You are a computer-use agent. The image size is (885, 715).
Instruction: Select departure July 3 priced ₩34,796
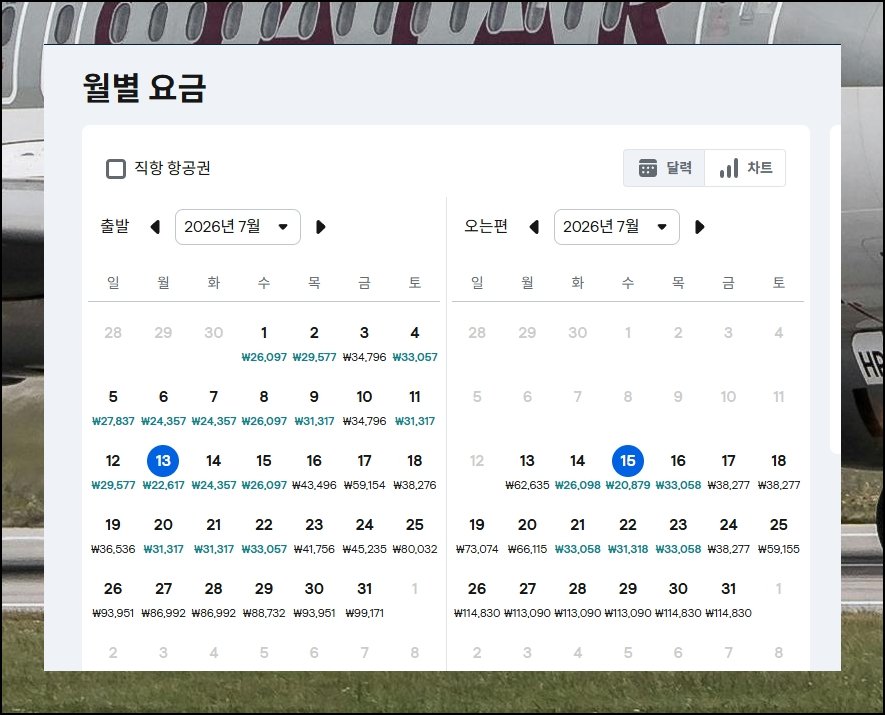364,343
